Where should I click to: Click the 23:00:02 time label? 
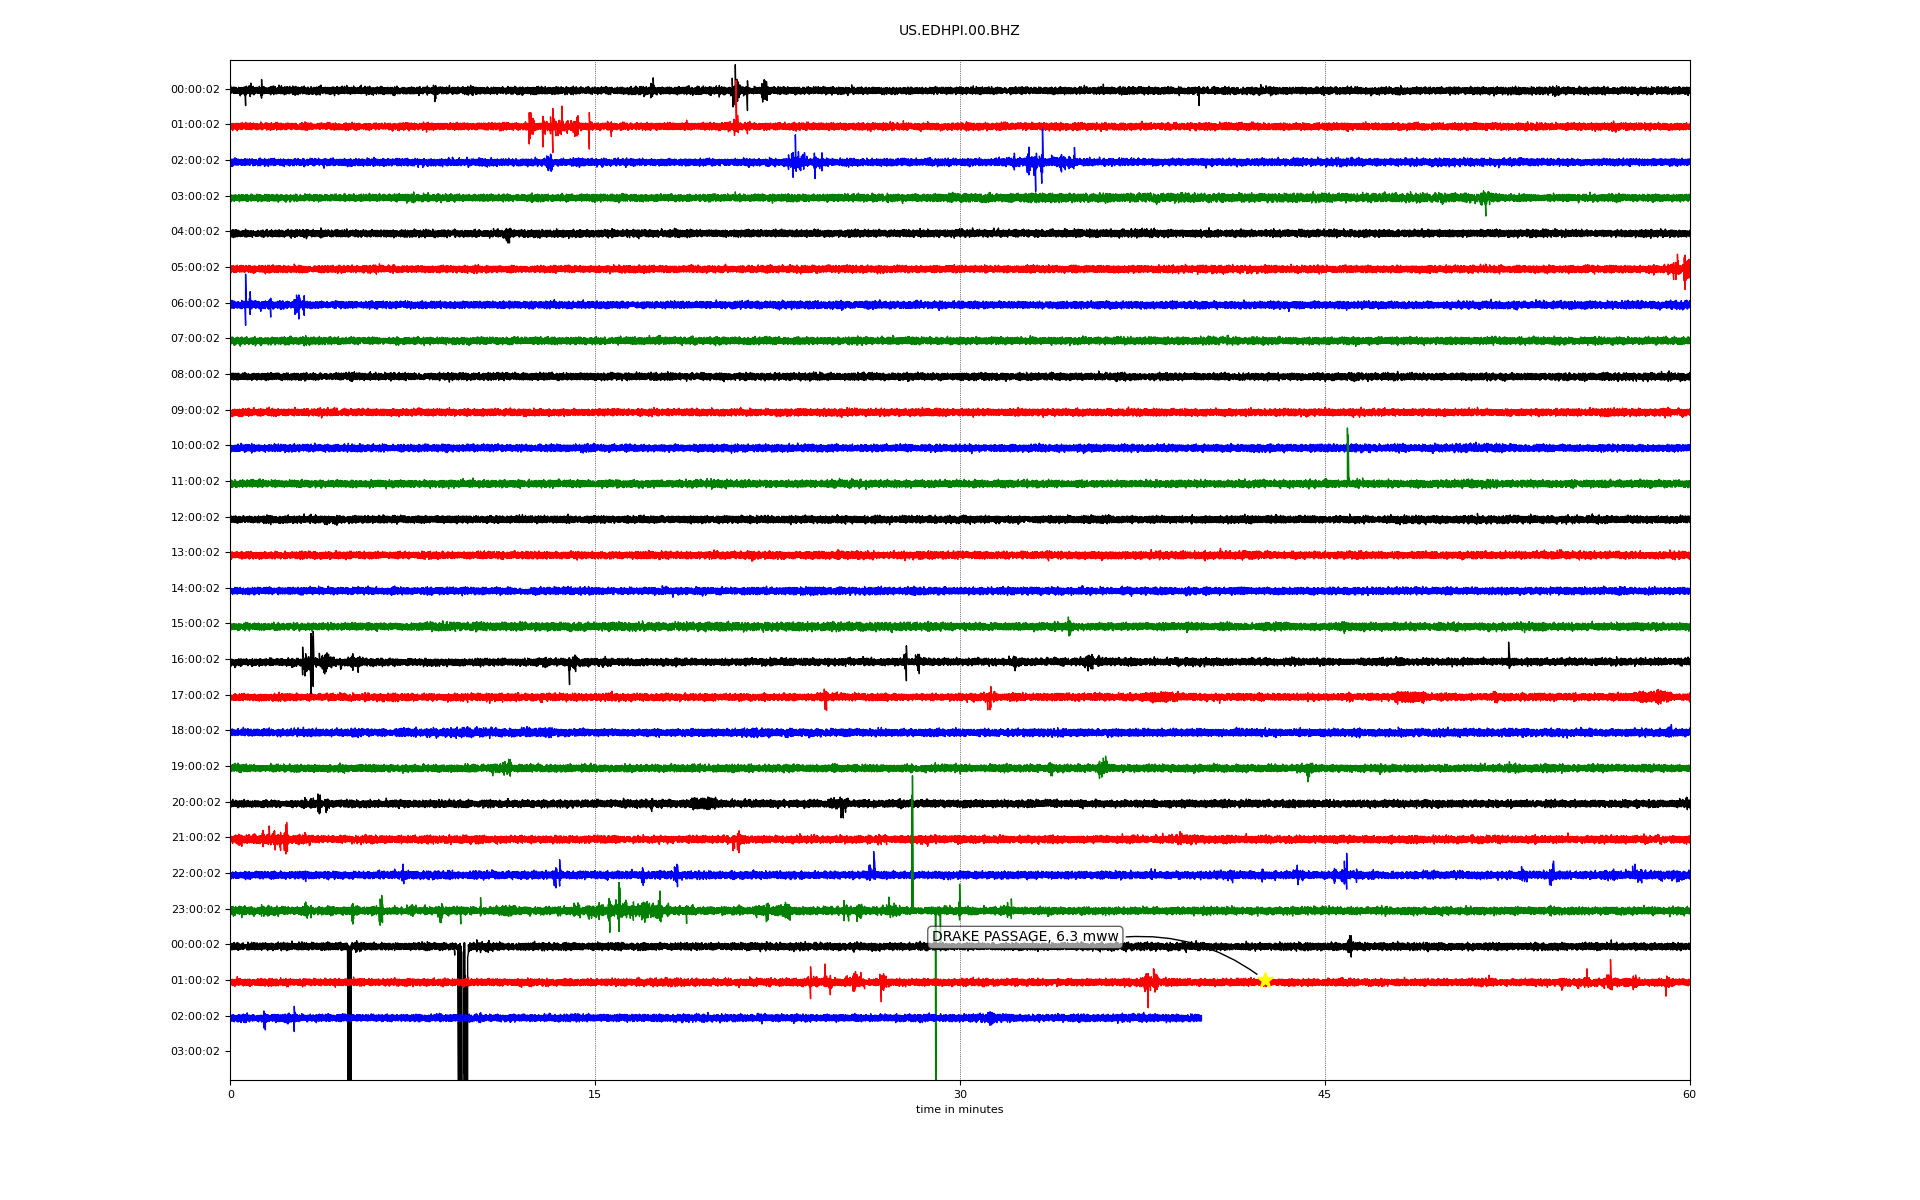click(x=195, y=910)
